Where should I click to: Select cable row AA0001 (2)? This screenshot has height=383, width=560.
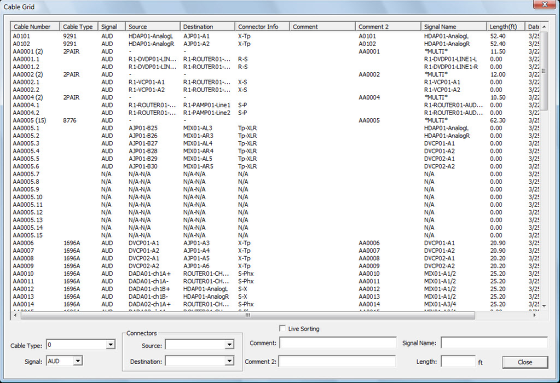pos(274,51)
